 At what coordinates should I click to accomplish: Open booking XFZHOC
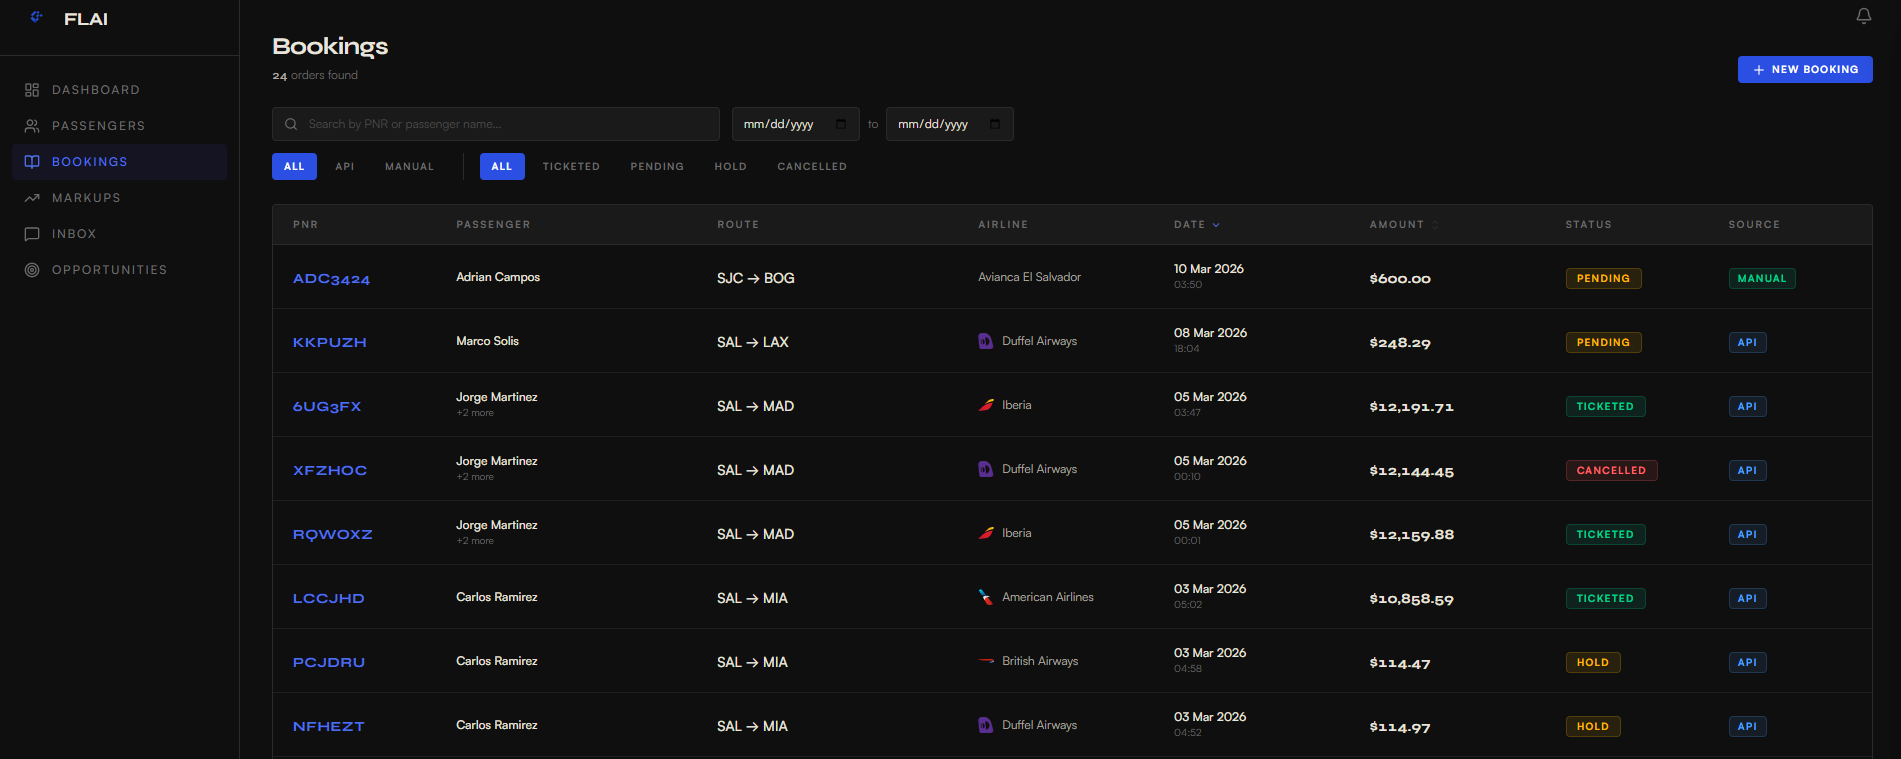329,471
